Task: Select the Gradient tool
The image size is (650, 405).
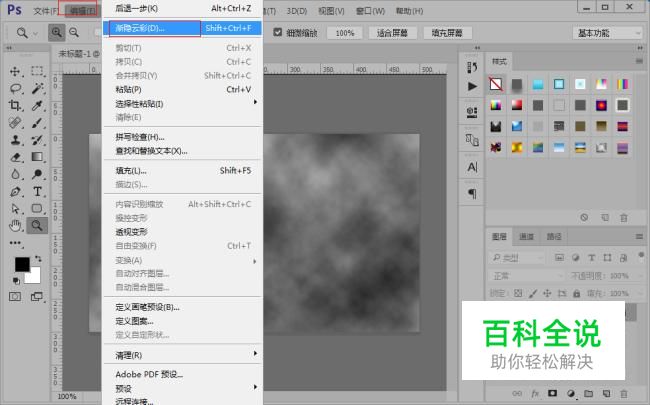Action: pos(37,157)
